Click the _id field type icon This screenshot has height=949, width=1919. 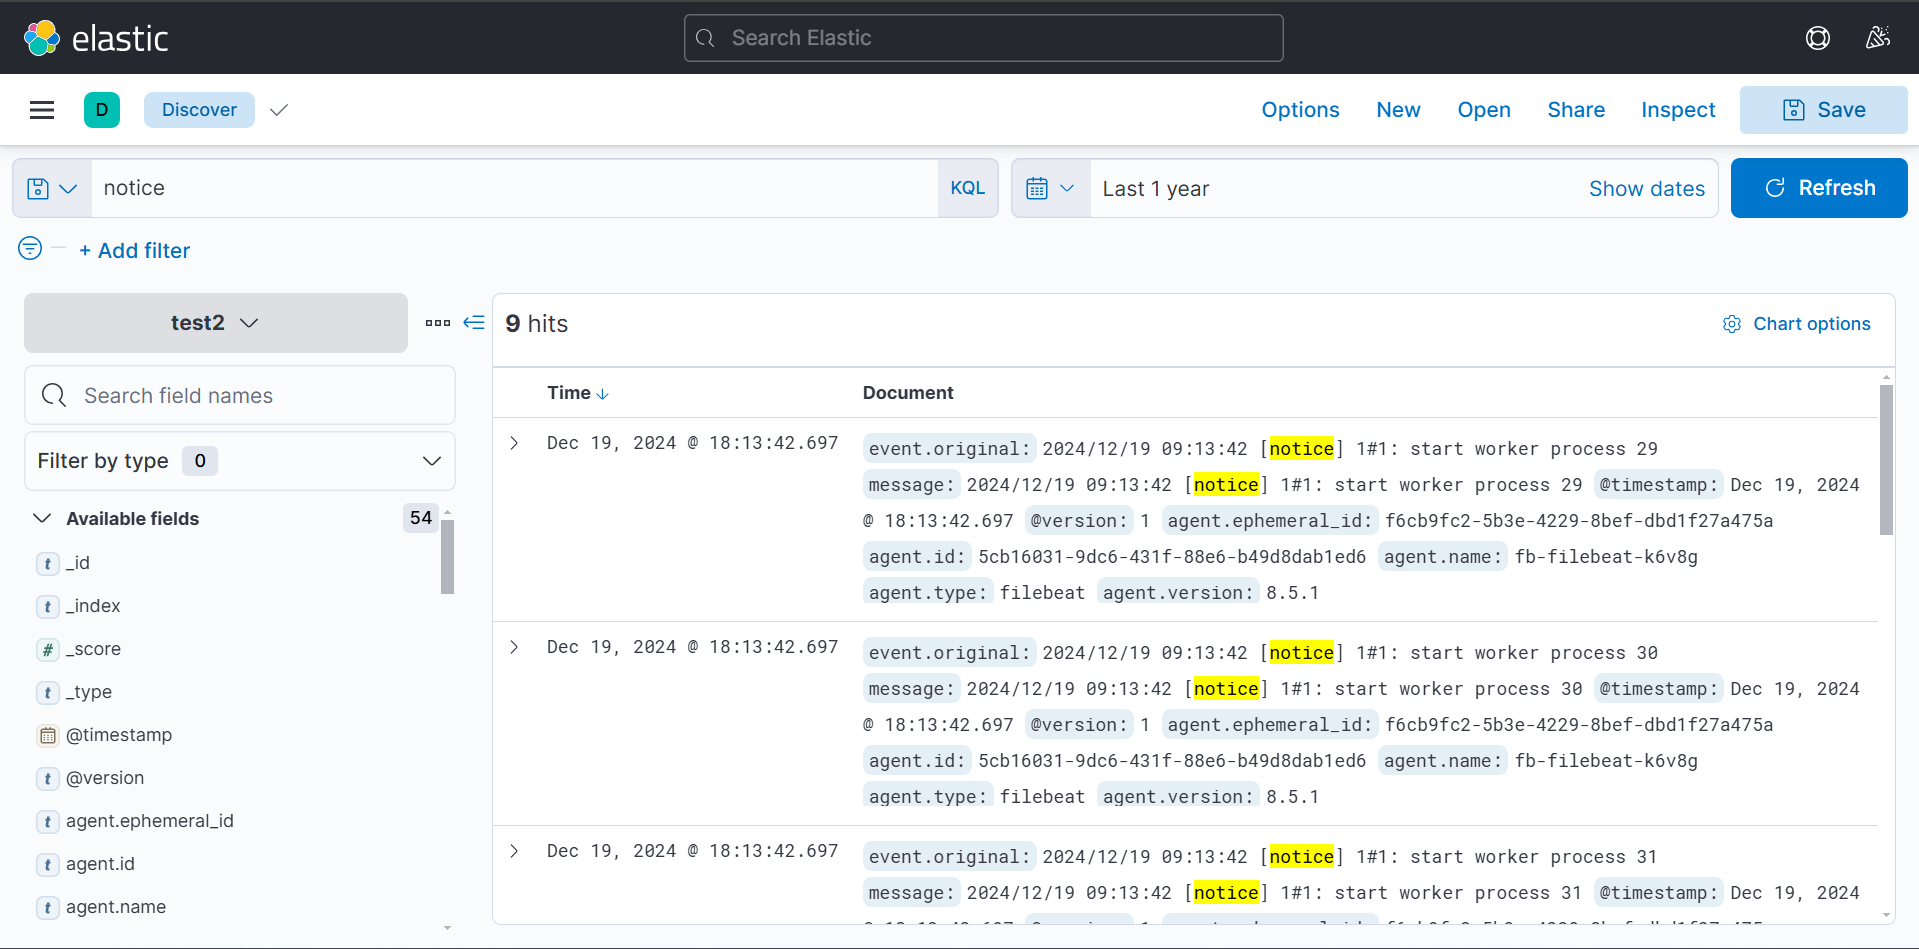tap(47, 564)
